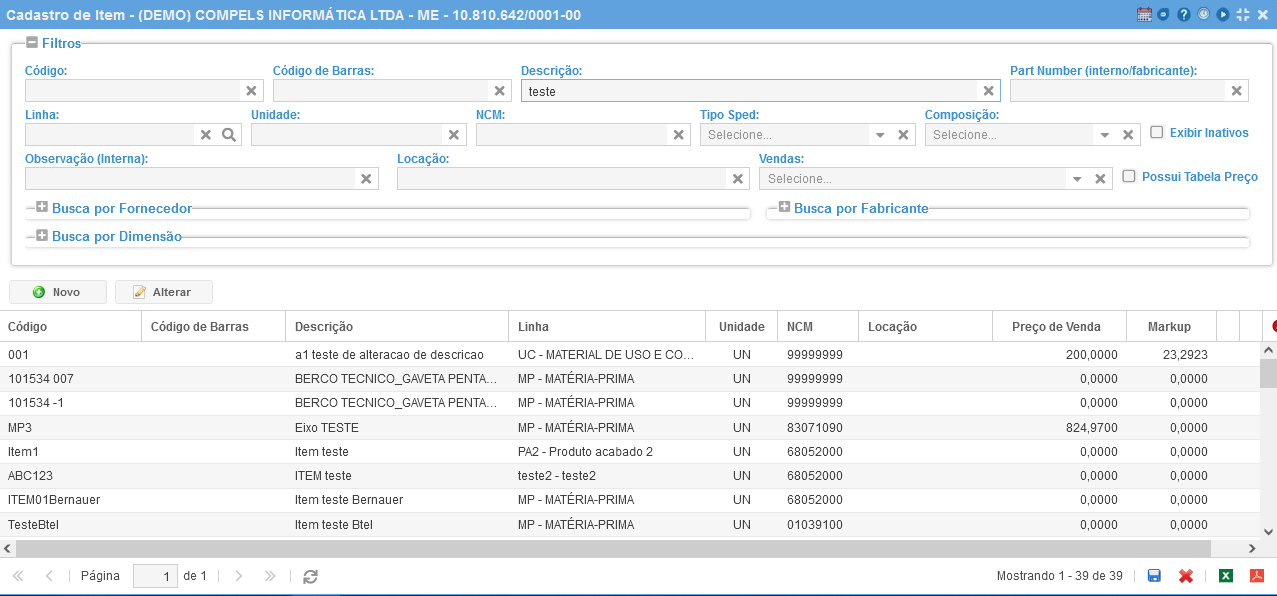Click into the Locação filter input
This screenshot has width=1277, height=596.
pyautogui.click(x=563, y=179)
